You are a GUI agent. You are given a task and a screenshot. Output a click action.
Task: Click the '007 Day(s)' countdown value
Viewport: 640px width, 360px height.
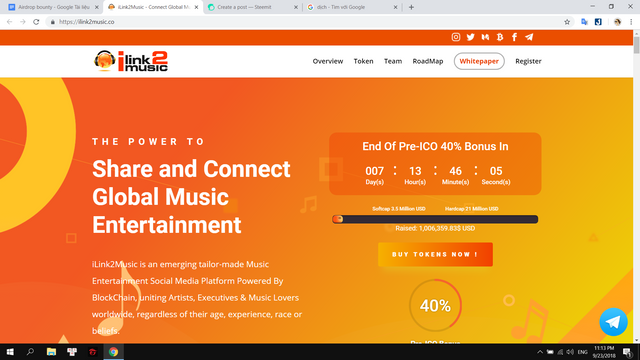374,176
